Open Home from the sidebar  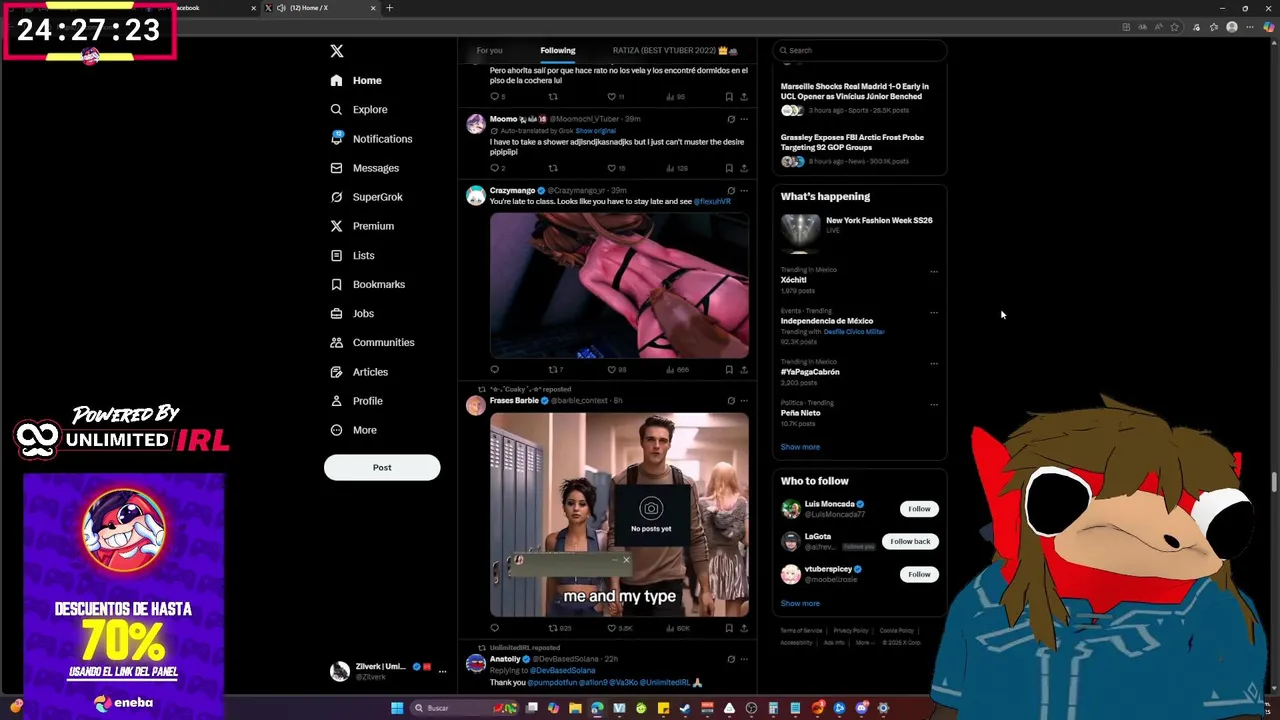(356, 80)
